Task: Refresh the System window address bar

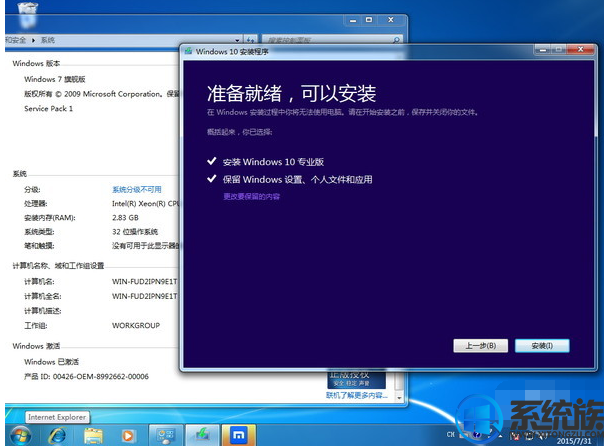Action: pos(250,40)
